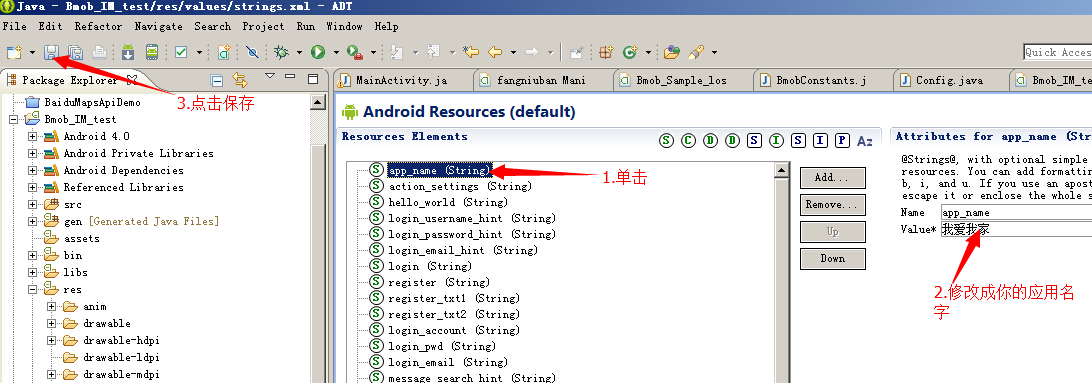Click the Print toolbar icon

pyautogui.click(x=100, y=52)
